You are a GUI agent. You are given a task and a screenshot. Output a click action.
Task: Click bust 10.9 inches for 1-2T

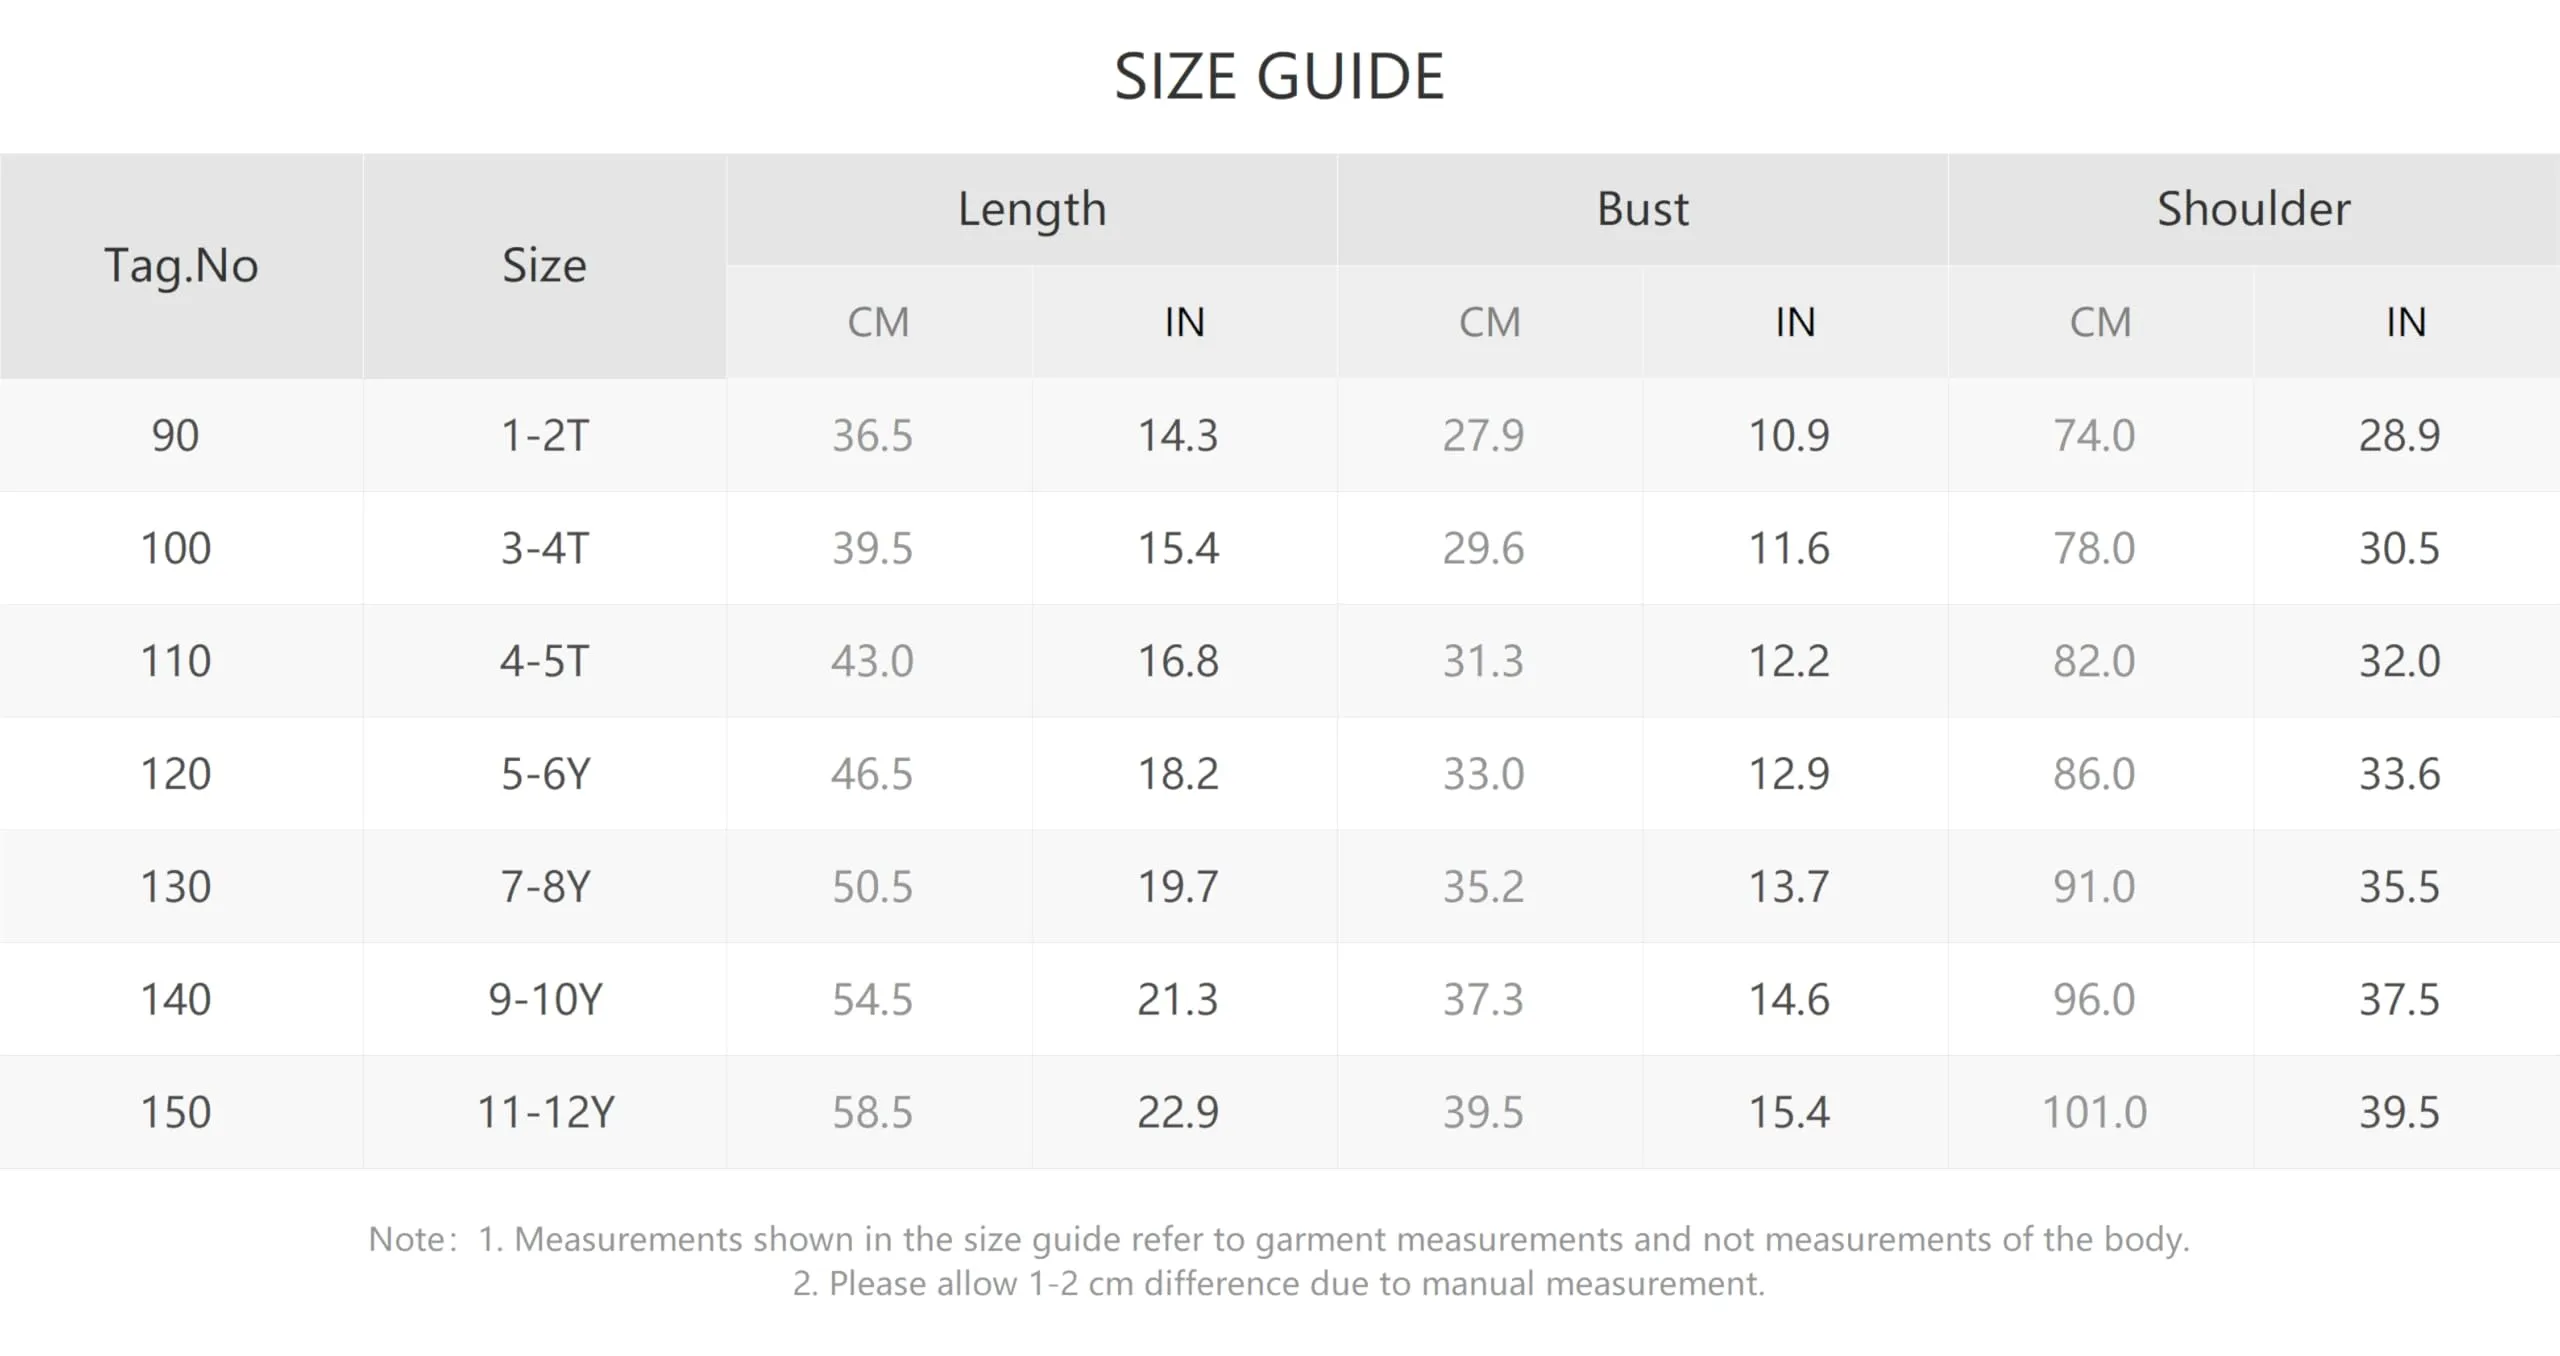click(1789, 435)
